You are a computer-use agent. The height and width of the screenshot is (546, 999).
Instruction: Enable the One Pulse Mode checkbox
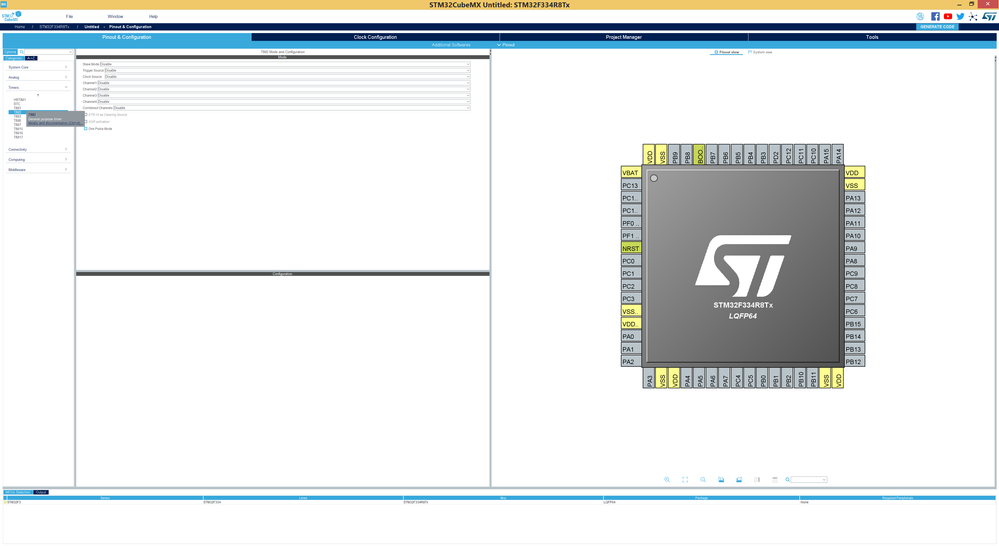coord(86,129)
